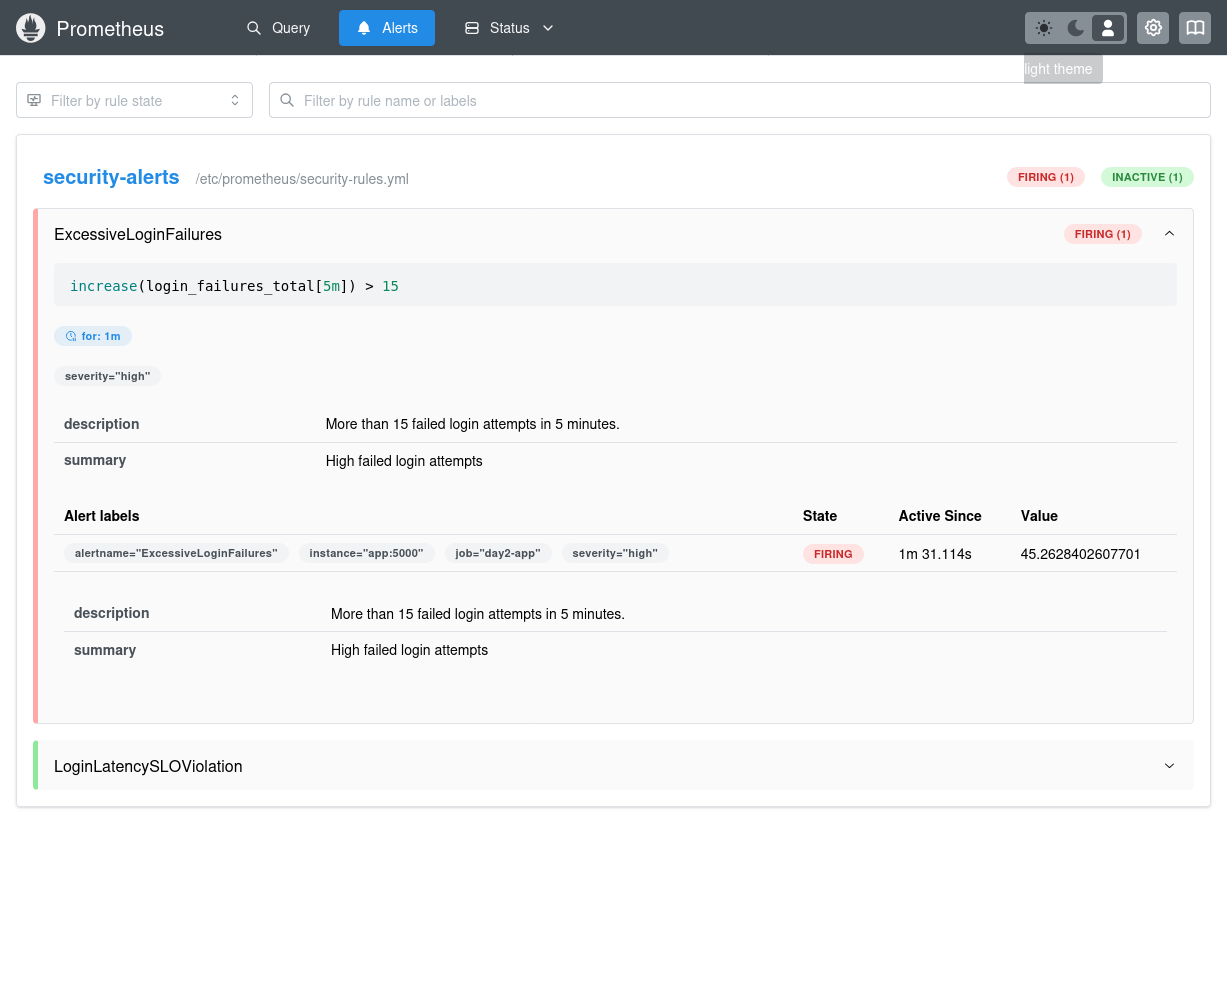Click the 'for: 1m' duration badge
The image size is (1227, 995).
point(93,336)
